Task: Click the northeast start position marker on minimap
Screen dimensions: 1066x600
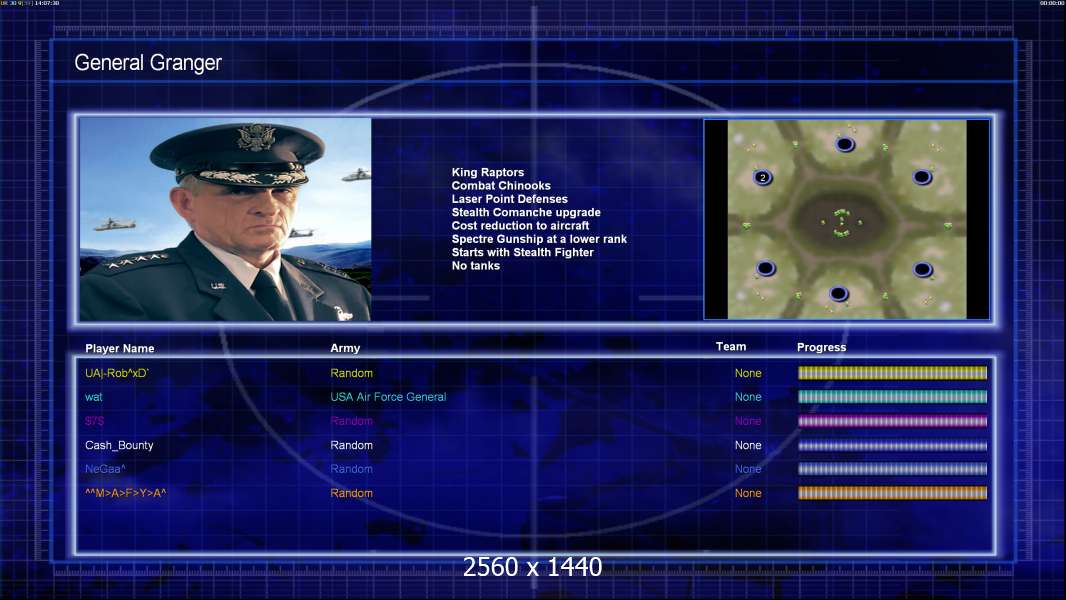Action: 922,177
